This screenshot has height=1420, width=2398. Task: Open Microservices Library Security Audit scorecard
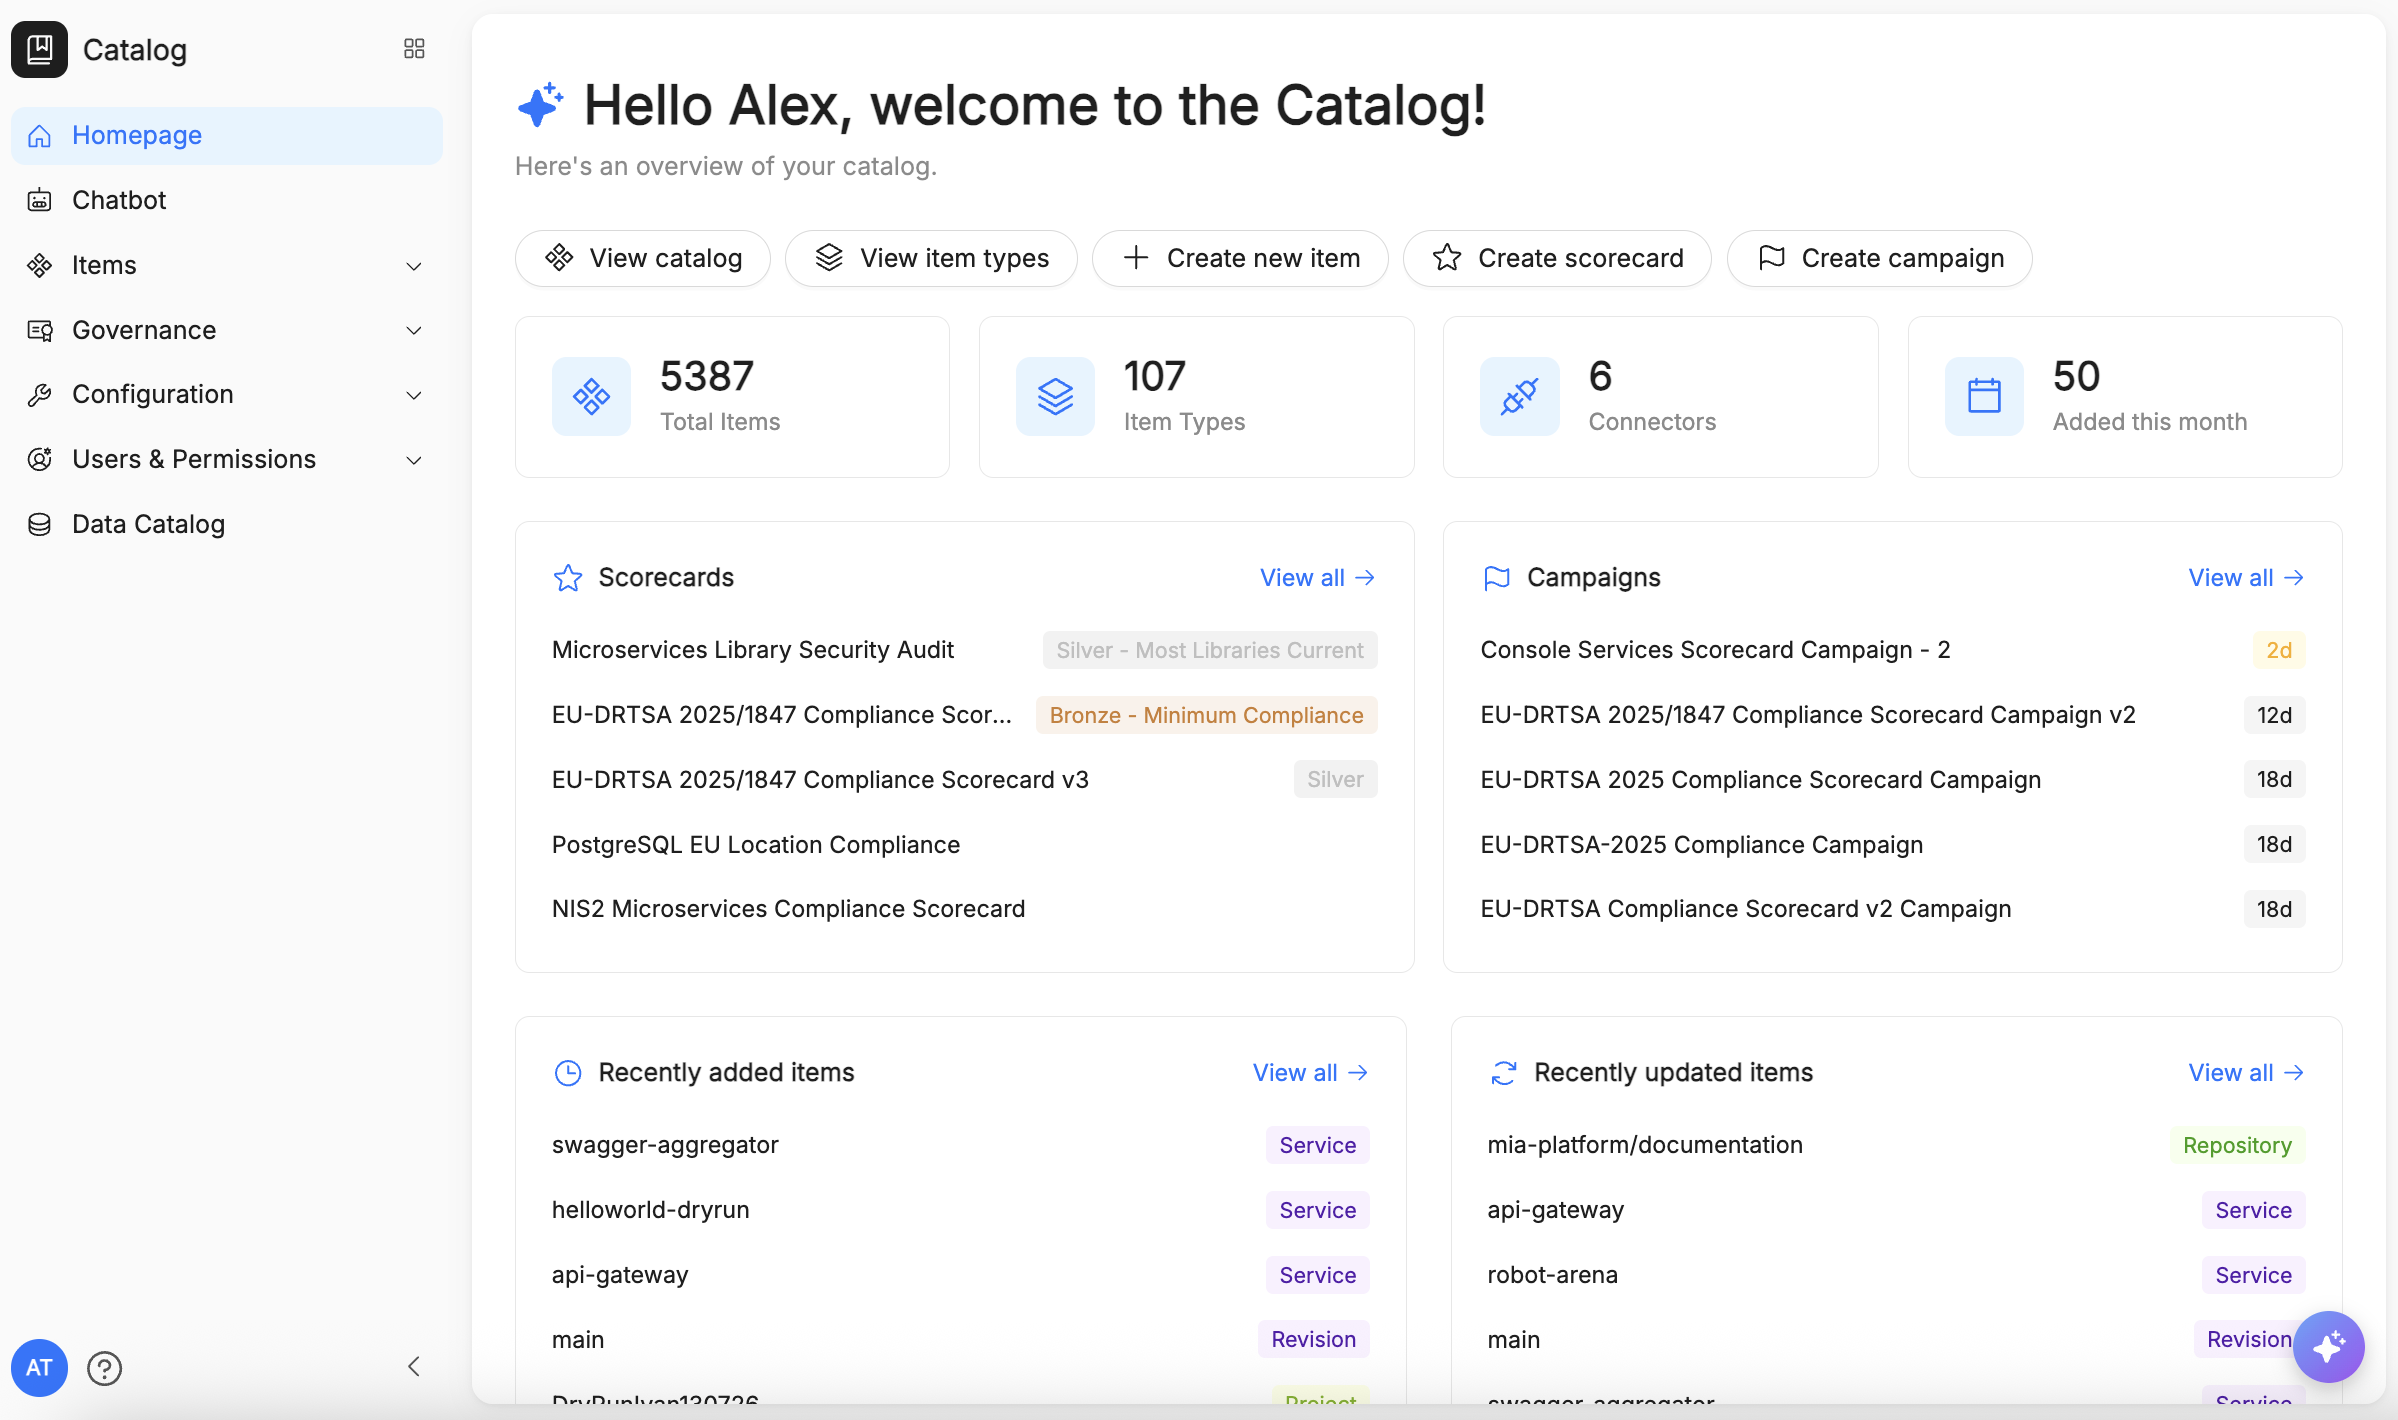point(753,650)
